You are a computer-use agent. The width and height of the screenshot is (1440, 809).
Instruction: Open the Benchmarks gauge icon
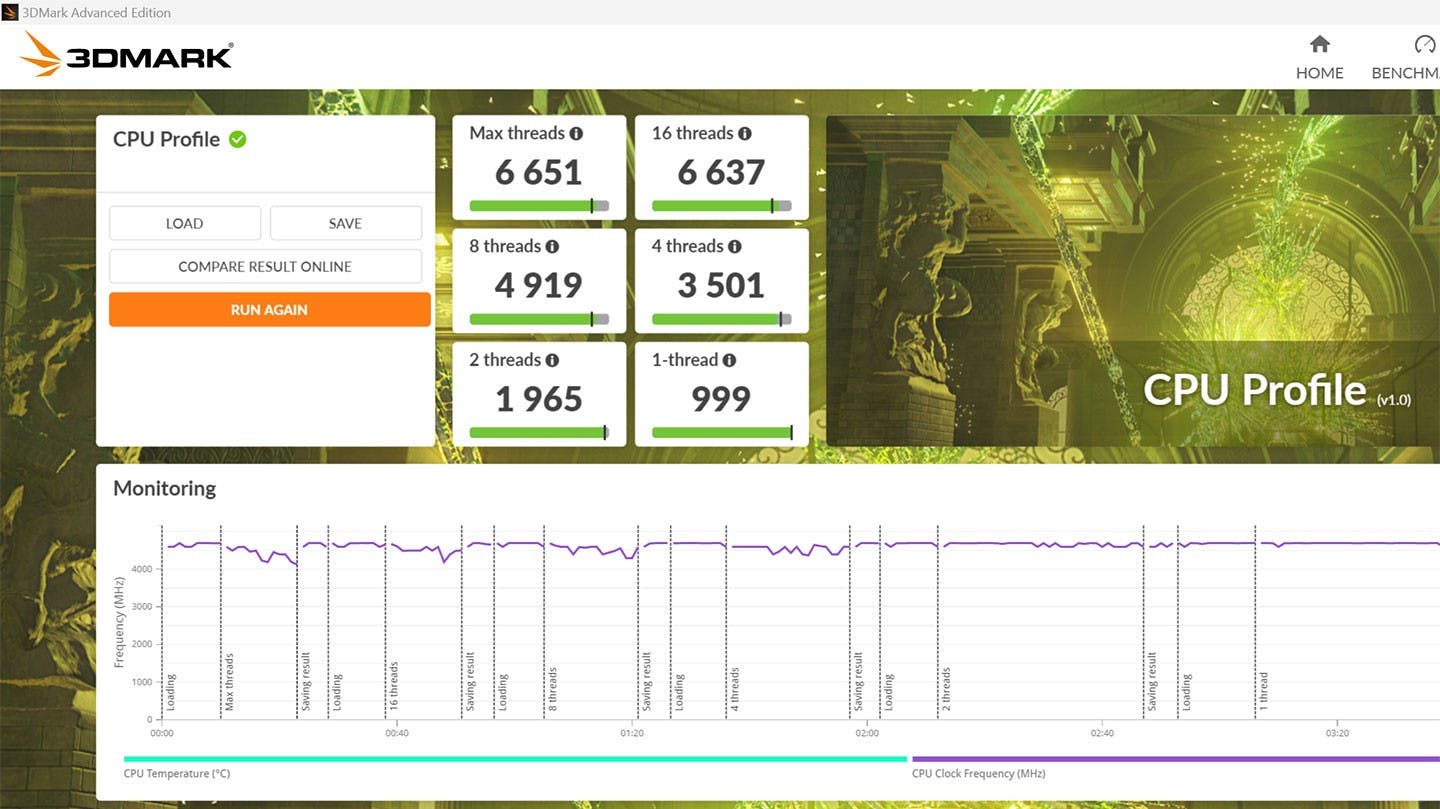pyautogui.click(x=1424, y=44)
